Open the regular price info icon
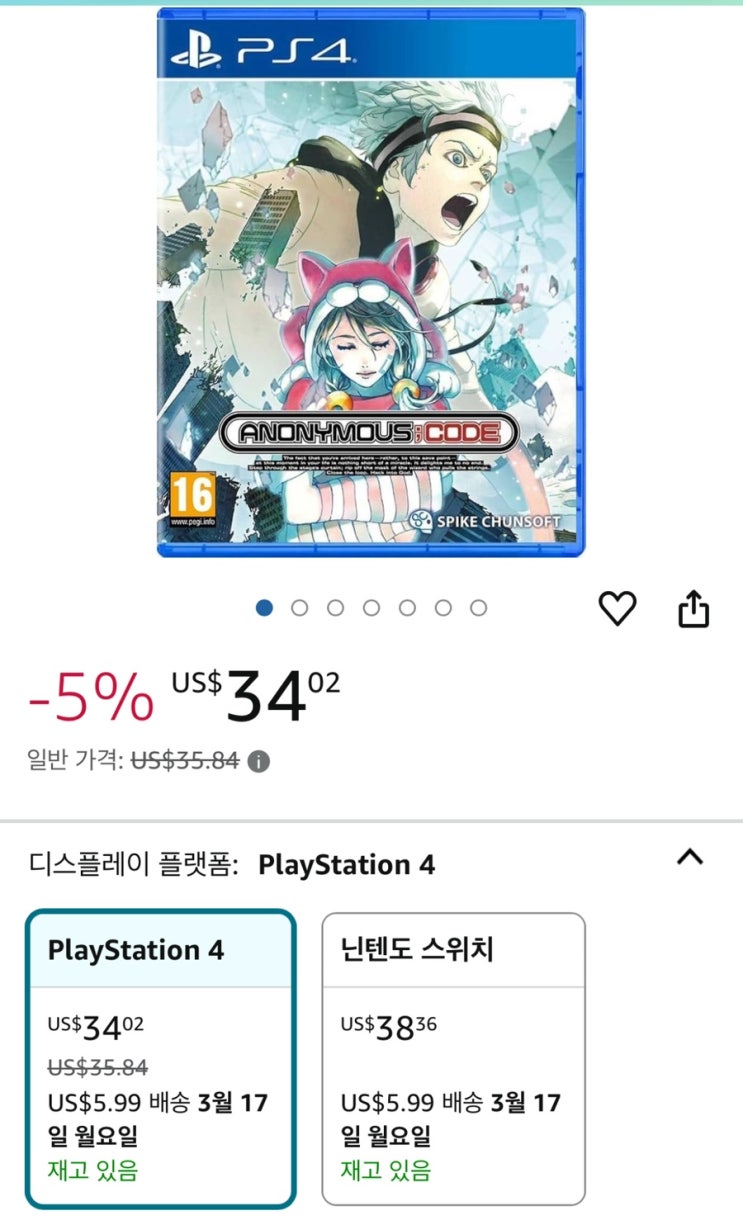Screen dimensions: 743x1220 point(258,762)
